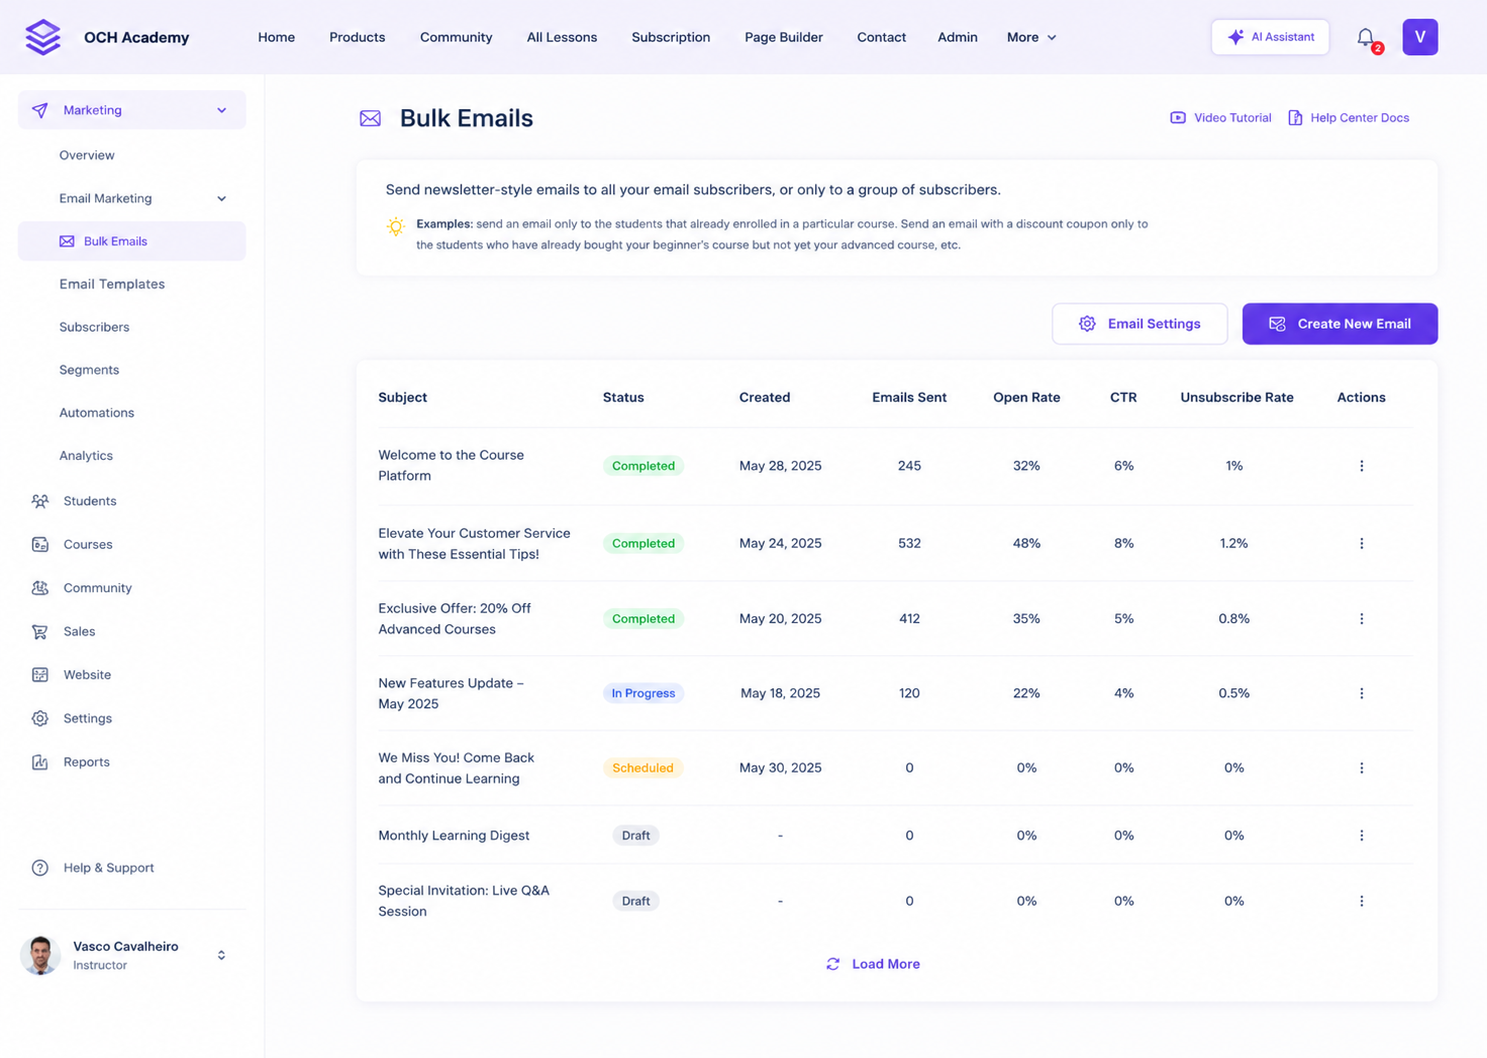This screenshot has height=1058, width=1487.
Task: Click the Settings gear icon in sidebar
Action: pyautogui.click(x=40, y=719)
